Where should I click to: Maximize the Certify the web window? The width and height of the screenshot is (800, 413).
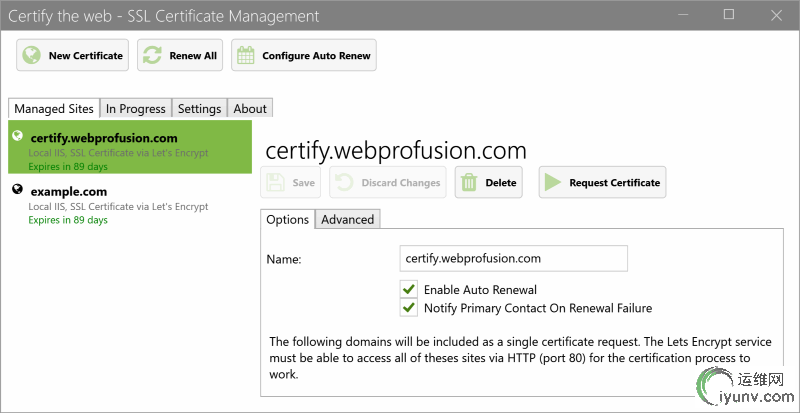tap(729, 14)
